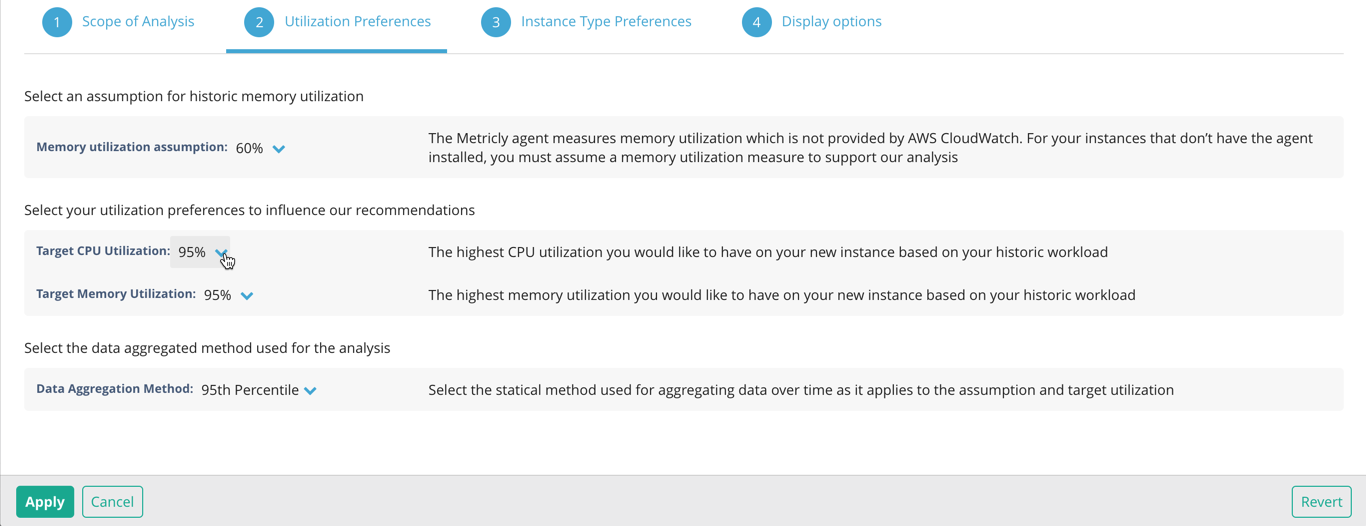Viewport: 1366px width, 526px height.
Task: Click the step 3 circle icon
Action: click(x=496, y=22)
